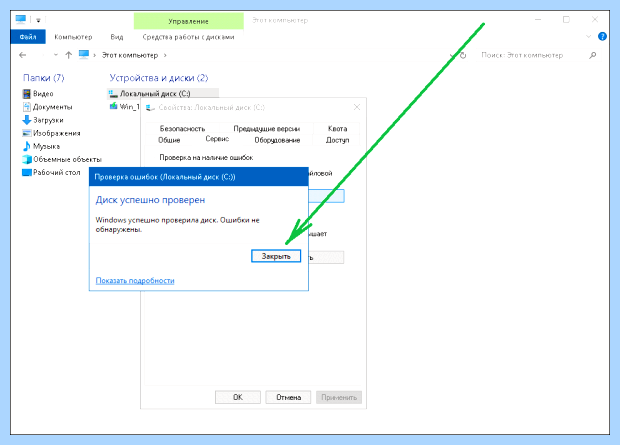Open the Квота tab
Screen dimensions: 620x445
pyautogui.click(x=337, y=129)
